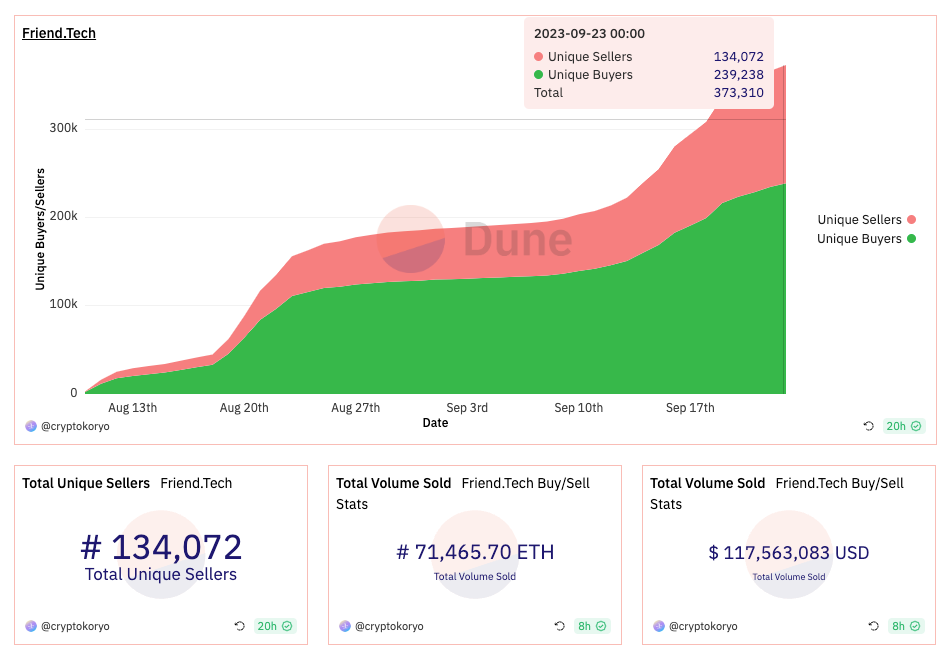The width and height of the screenshot is (950, 664).
Task: Toggle Unique Sellers series in legend
Action: [x=866, y=219]
